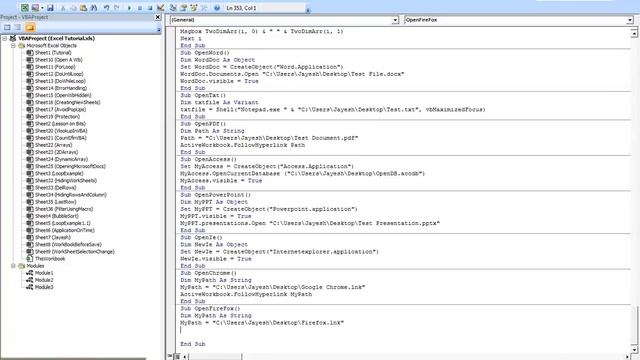This screenshot has height=360, width=640.
Task: Undo the last edit
Action: click(x=107, y=8)
